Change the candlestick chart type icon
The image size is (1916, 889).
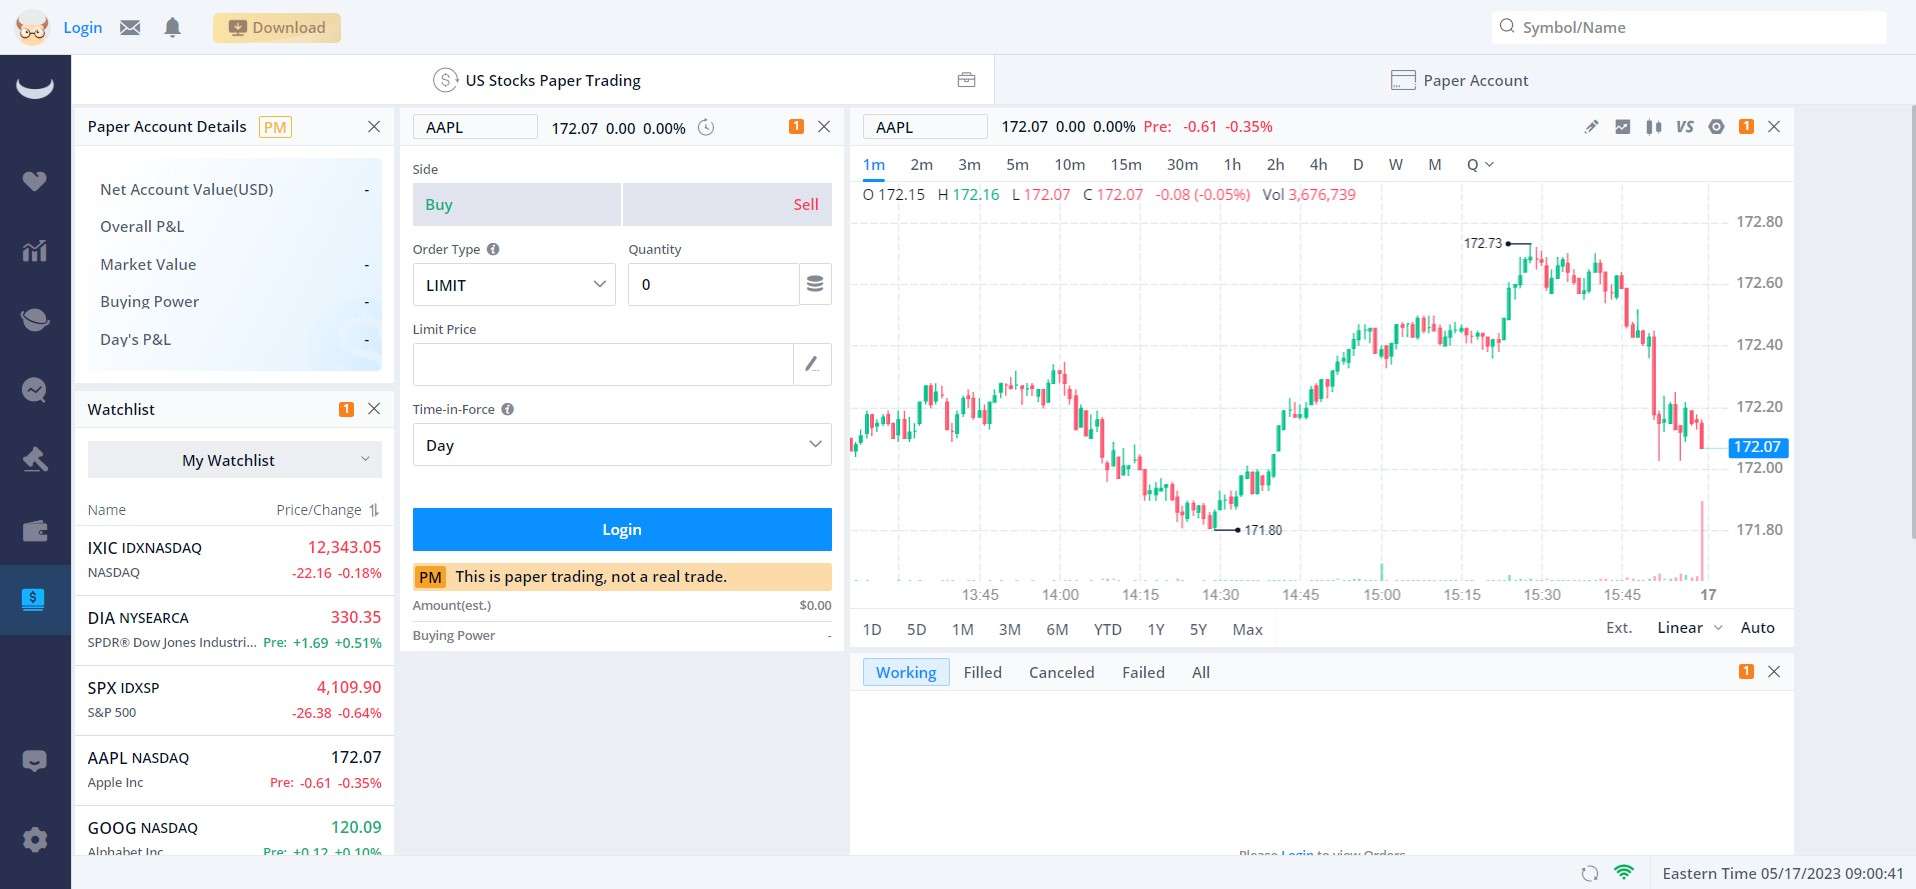point(1654,127)
